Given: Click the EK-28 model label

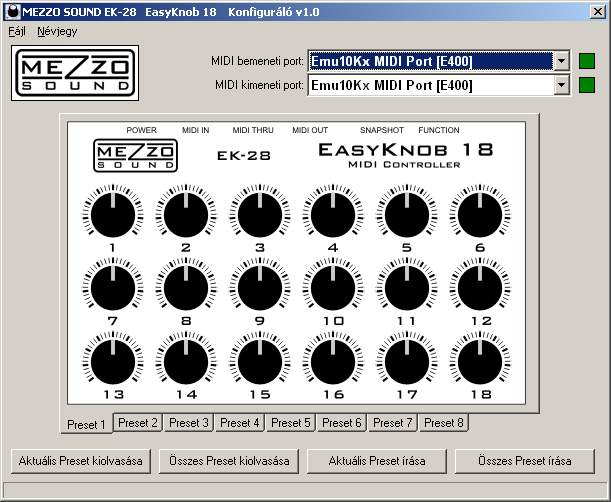Looking at the screenshot, I should 244,156.
